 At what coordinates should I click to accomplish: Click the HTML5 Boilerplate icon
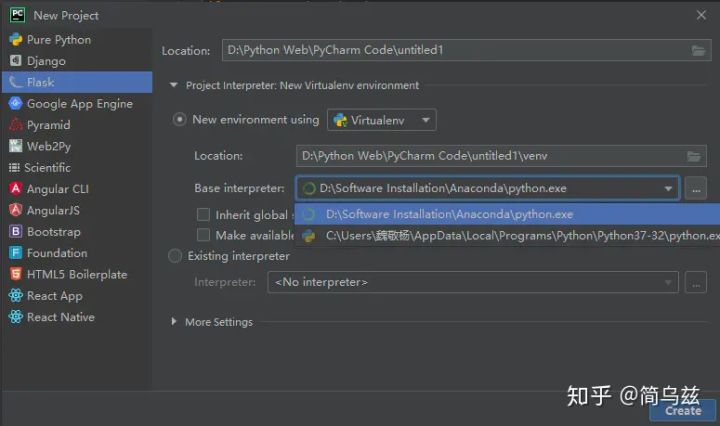tap(16, 274)
